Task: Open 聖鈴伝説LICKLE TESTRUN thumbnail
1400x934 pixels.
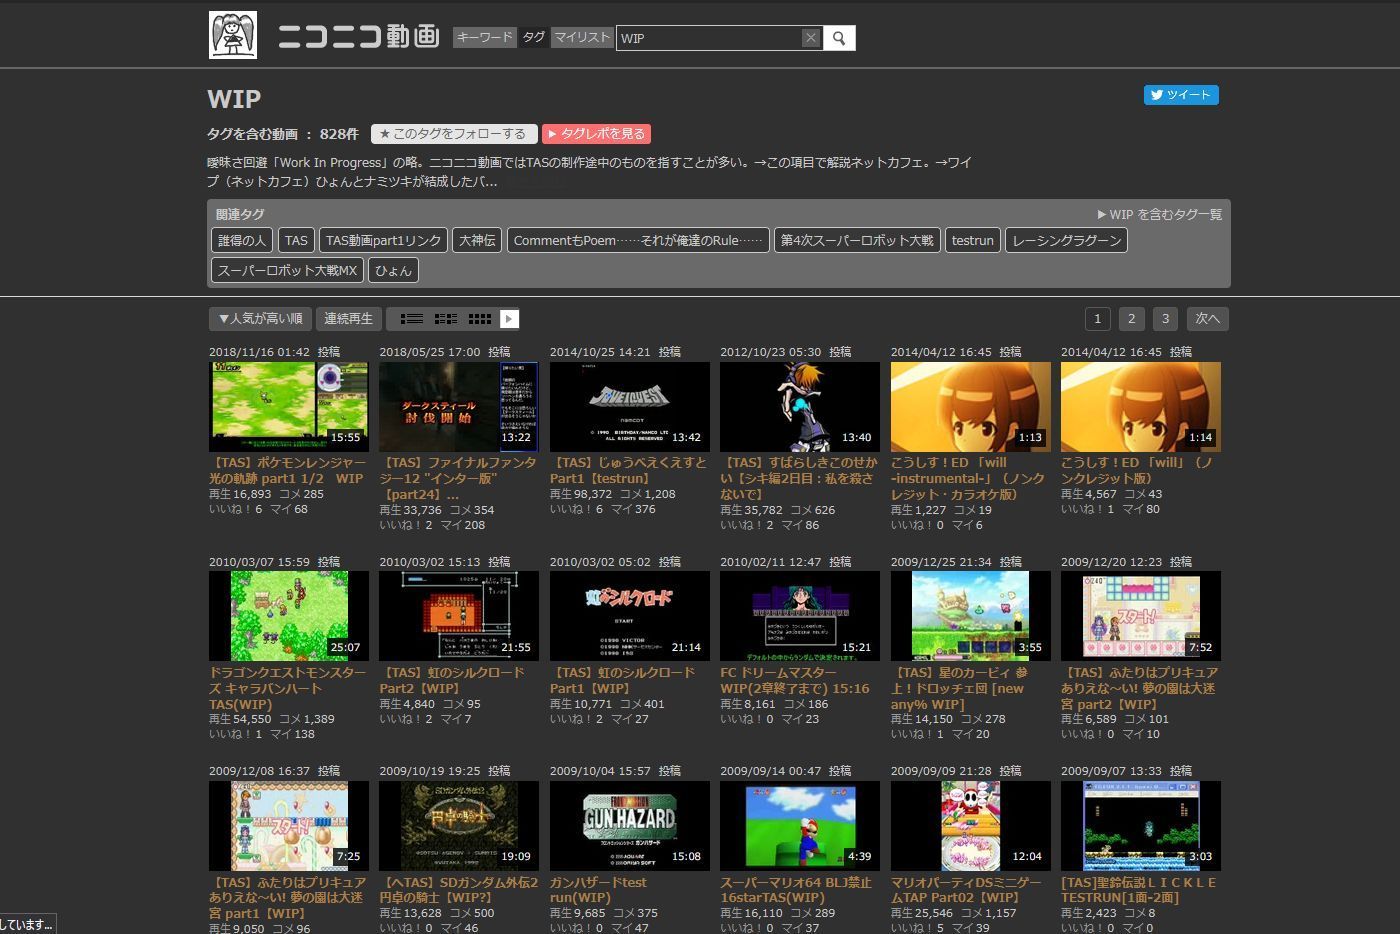Action: click(x=1141, y=826)
